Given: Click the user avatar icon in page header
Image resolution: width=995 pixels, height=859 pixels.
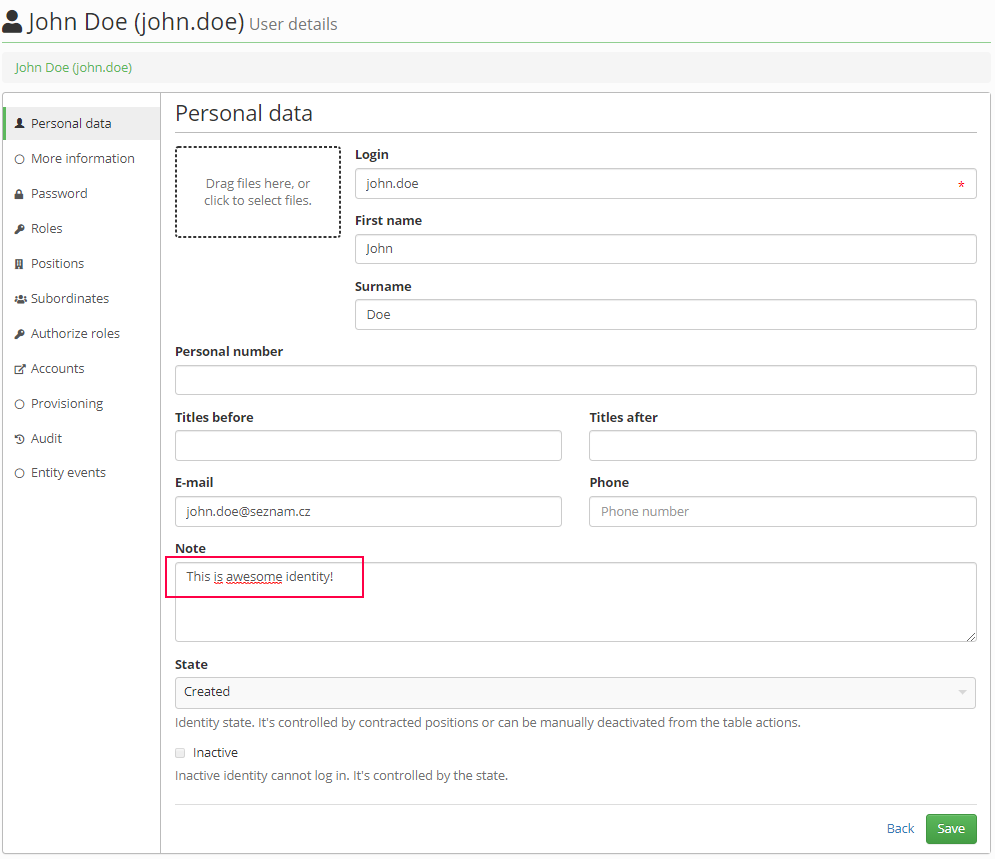Looking at the screenshot, I should coord(12,22).
